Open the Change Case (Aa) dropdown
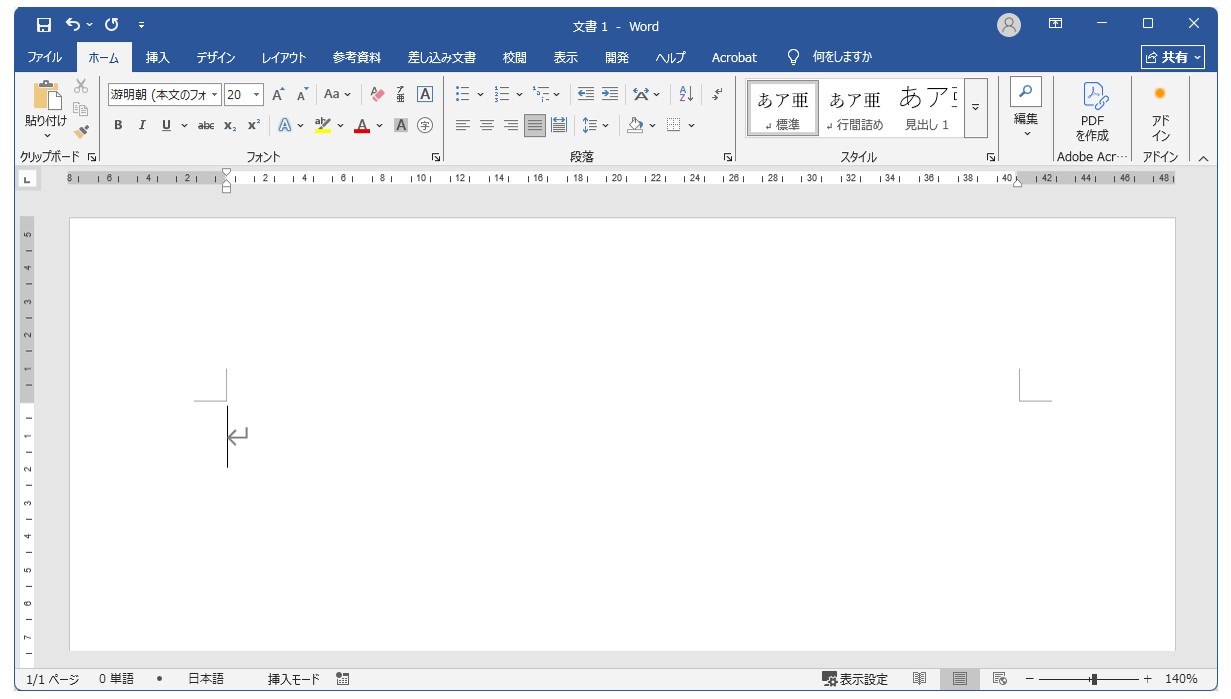The image size is (1231, 699). pyautogui.click(x=338, y=95)
